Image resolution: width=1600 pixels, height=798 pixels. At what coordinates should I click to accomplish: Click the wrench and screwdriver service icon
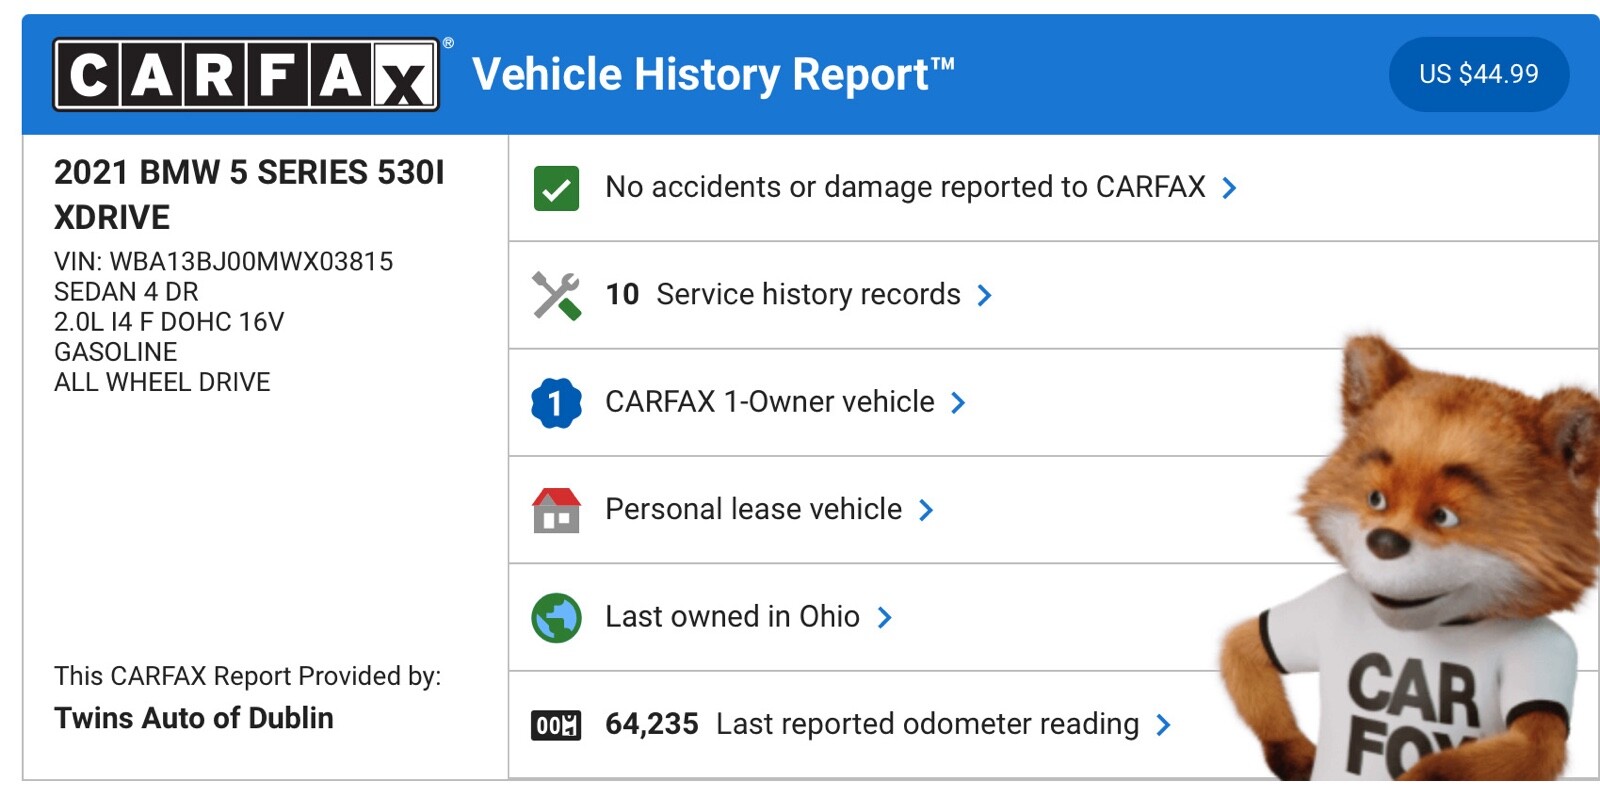(x=556, y=295)
